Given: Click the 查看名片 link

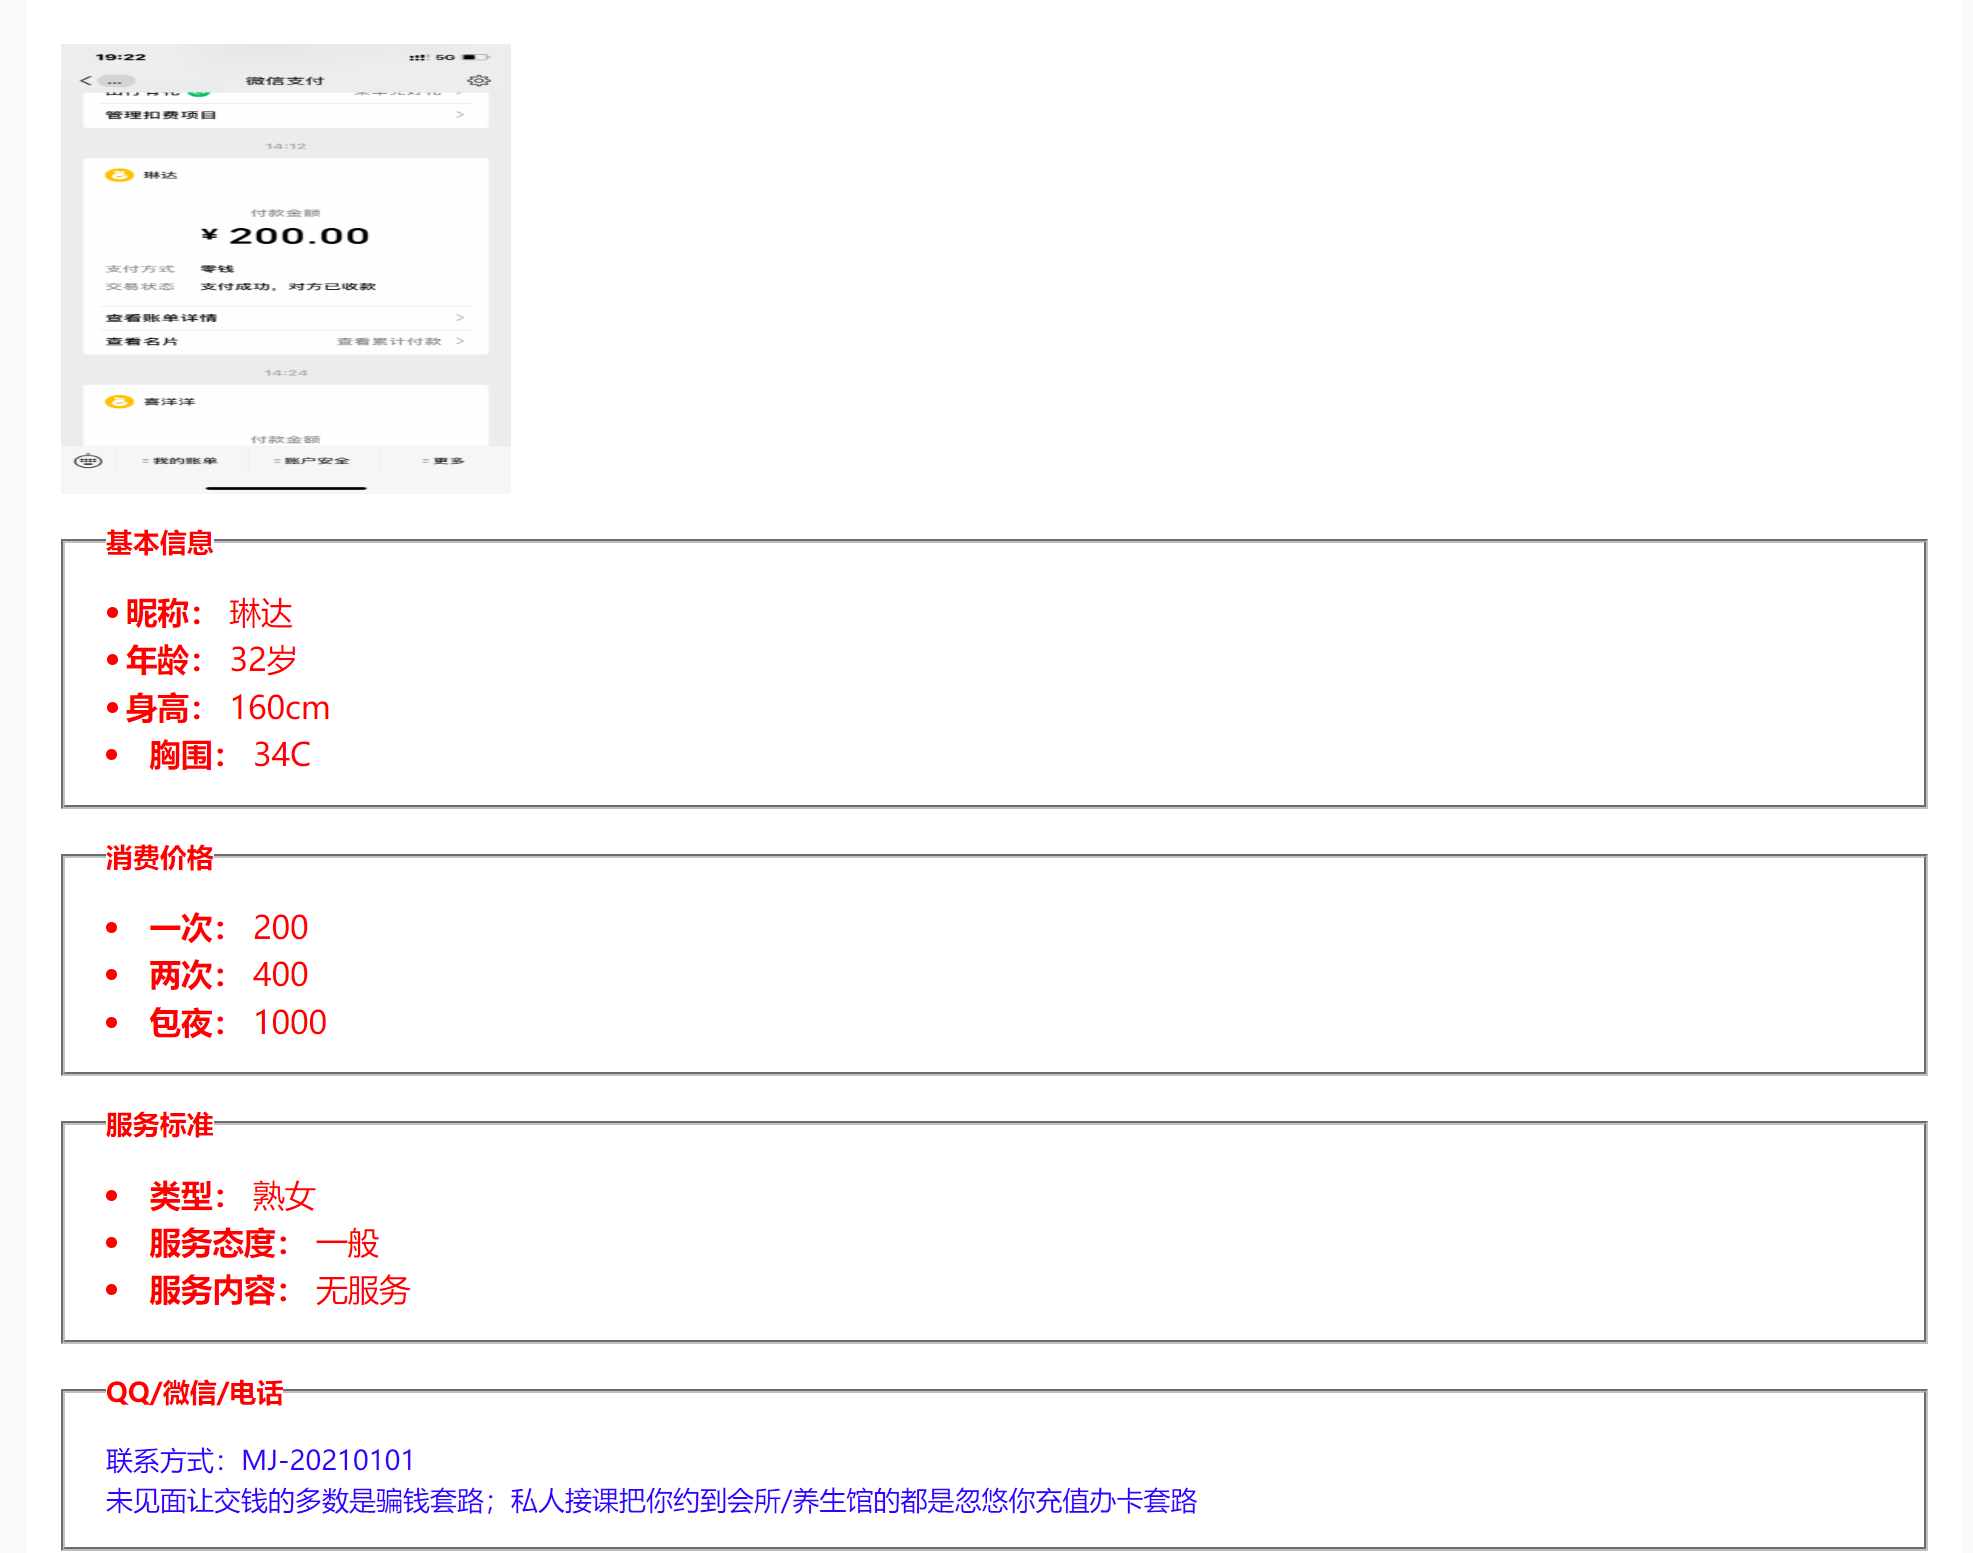Looking at the screenshot, I should 142,341.
